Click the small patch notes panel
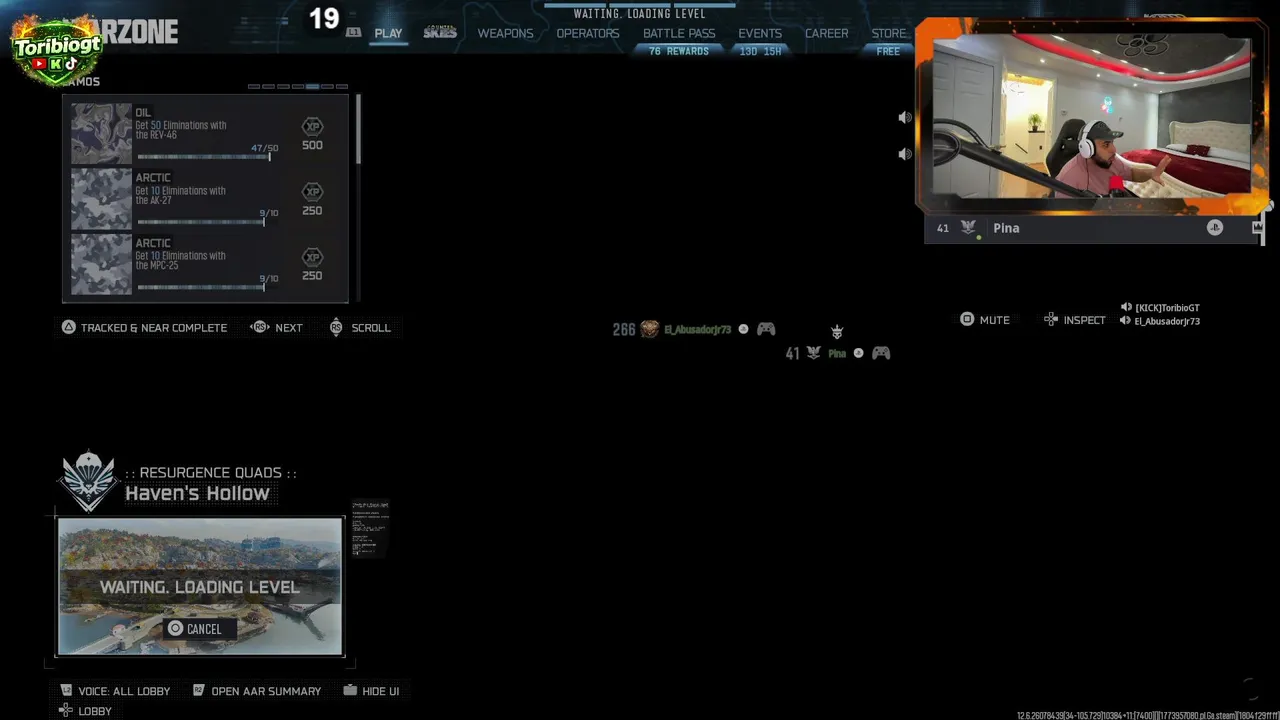1280x720 pixels. click(x=370, y=529)
